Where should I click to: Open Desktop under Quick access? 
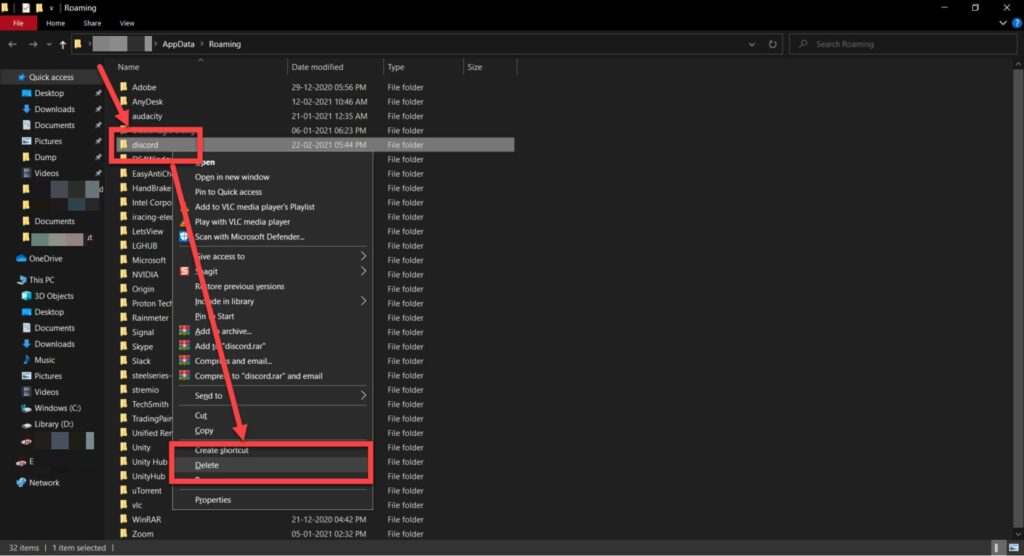pyautogui.click(x=49, y=93)
